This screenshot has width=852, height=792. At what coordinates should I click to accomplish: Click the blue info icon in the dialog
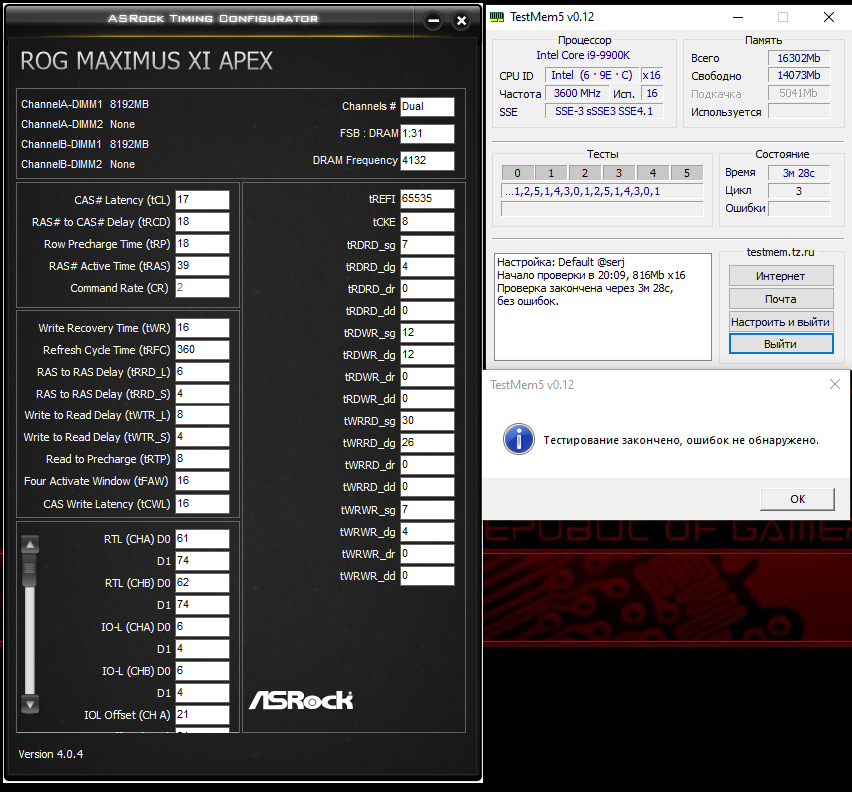tap(518, 439)
